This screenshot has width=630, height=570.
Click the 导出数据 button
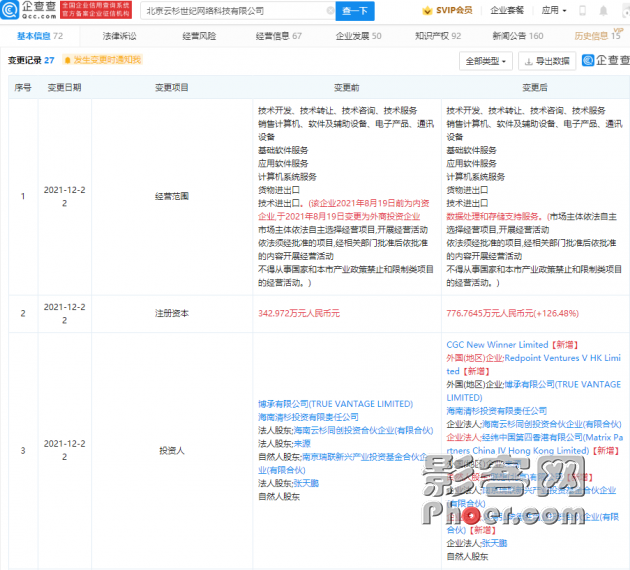click(x=547, y=61)
